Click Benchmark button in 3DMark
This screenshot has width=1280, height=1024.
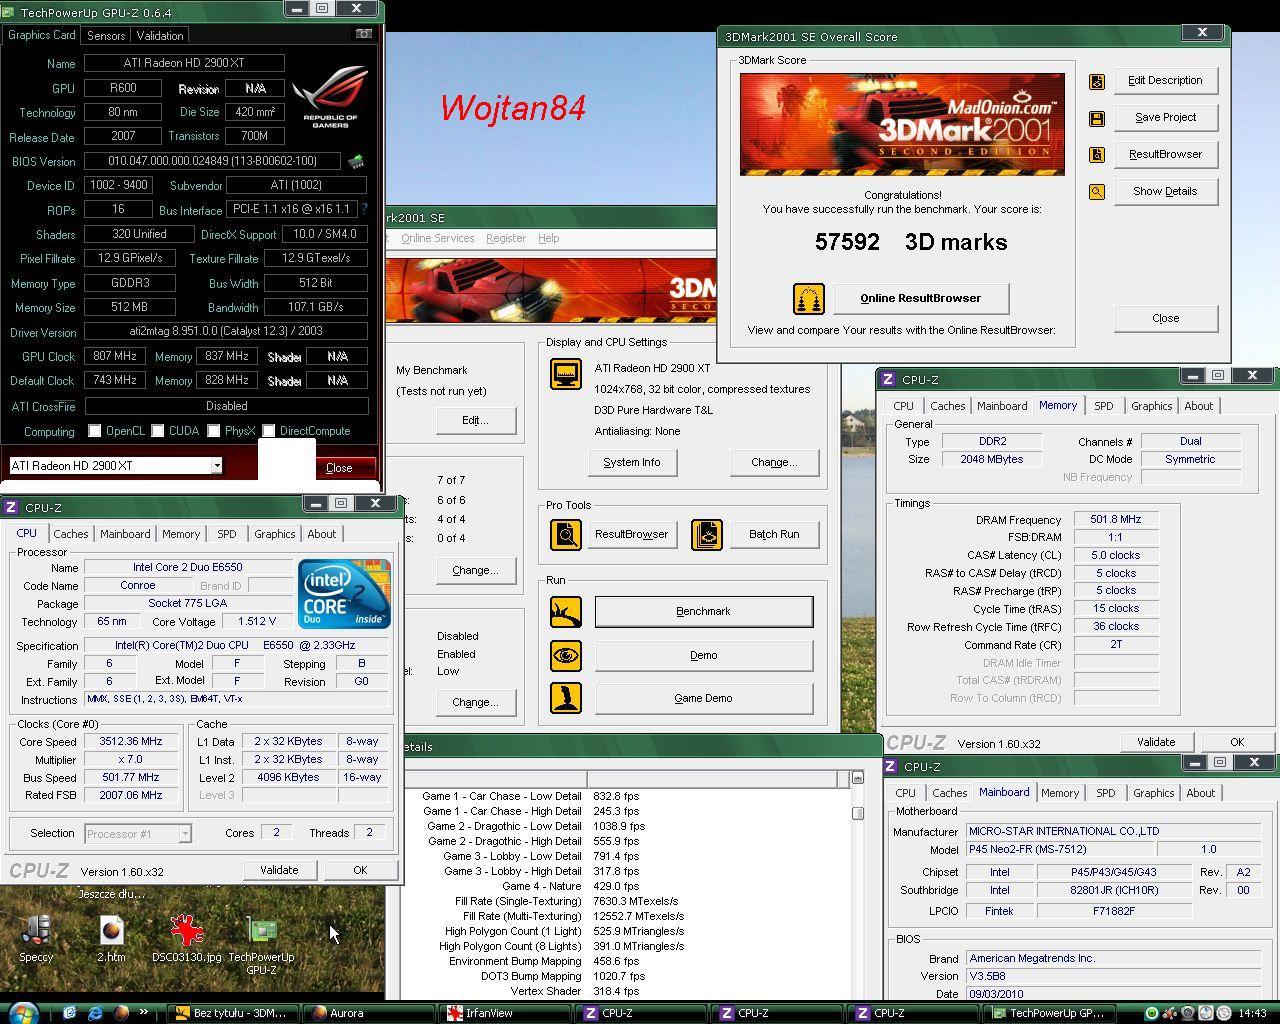(703, 611)
